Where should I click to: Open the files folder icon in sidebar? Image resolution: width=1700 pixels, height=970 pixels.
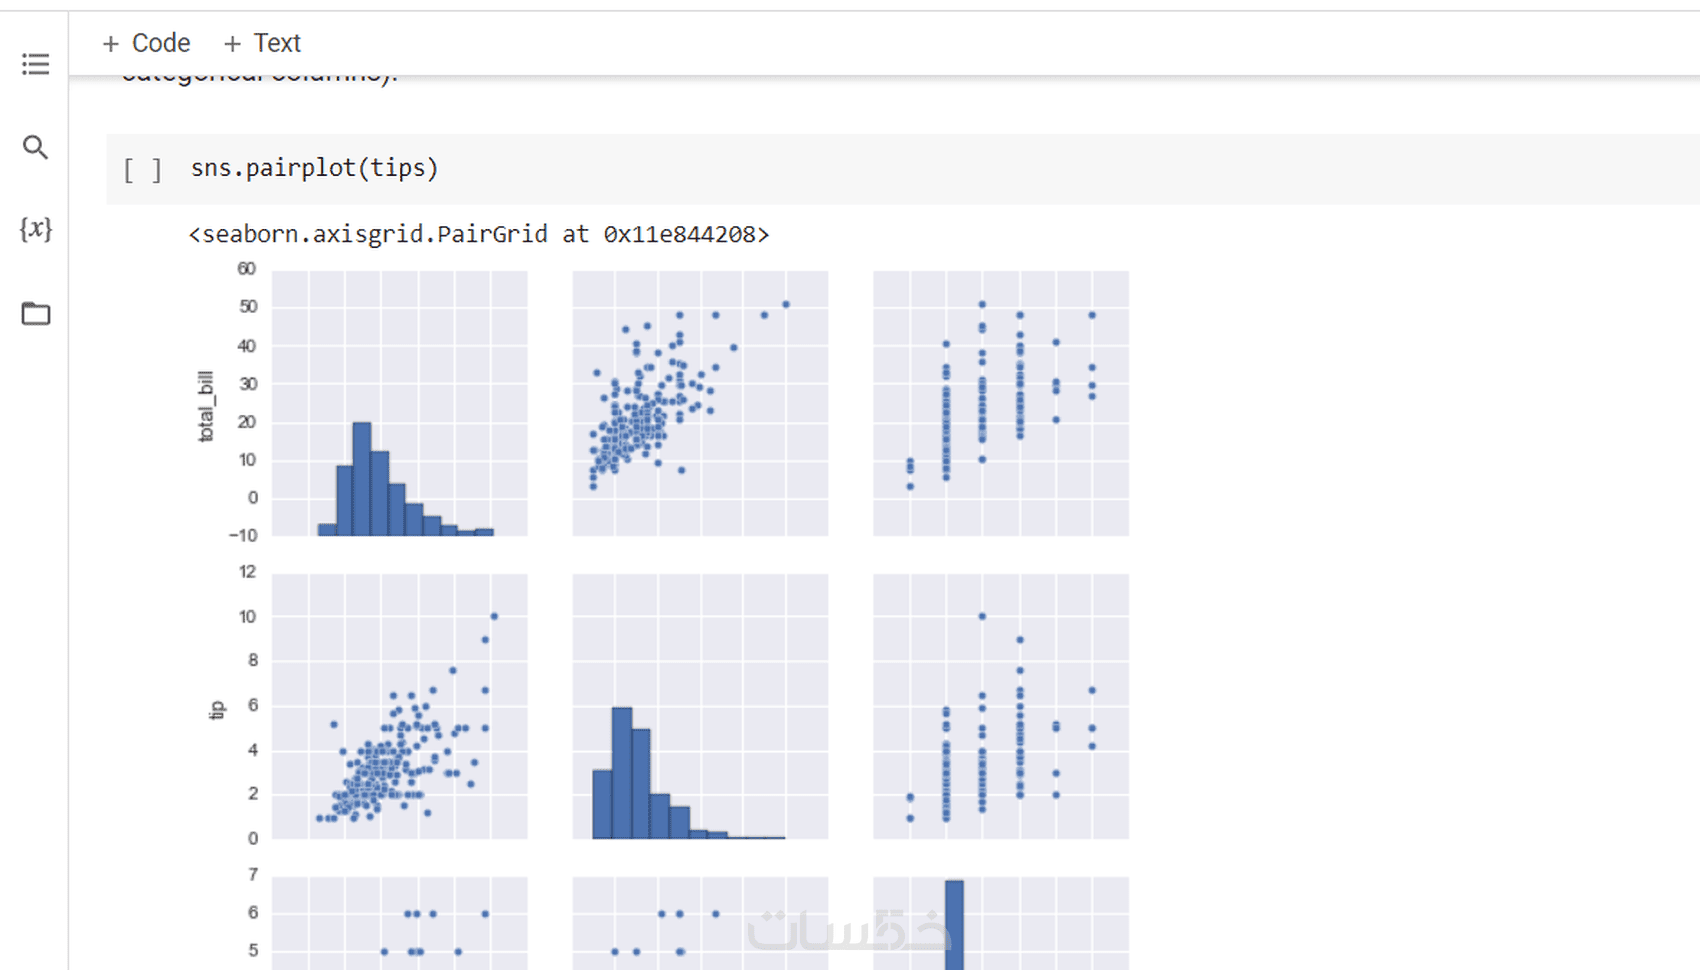tap(35, 313)
